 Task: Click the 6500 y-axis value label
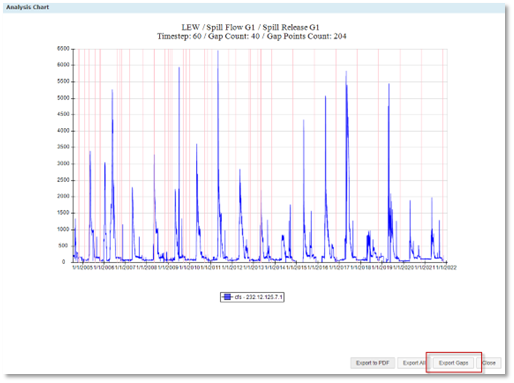click(63, 49)
